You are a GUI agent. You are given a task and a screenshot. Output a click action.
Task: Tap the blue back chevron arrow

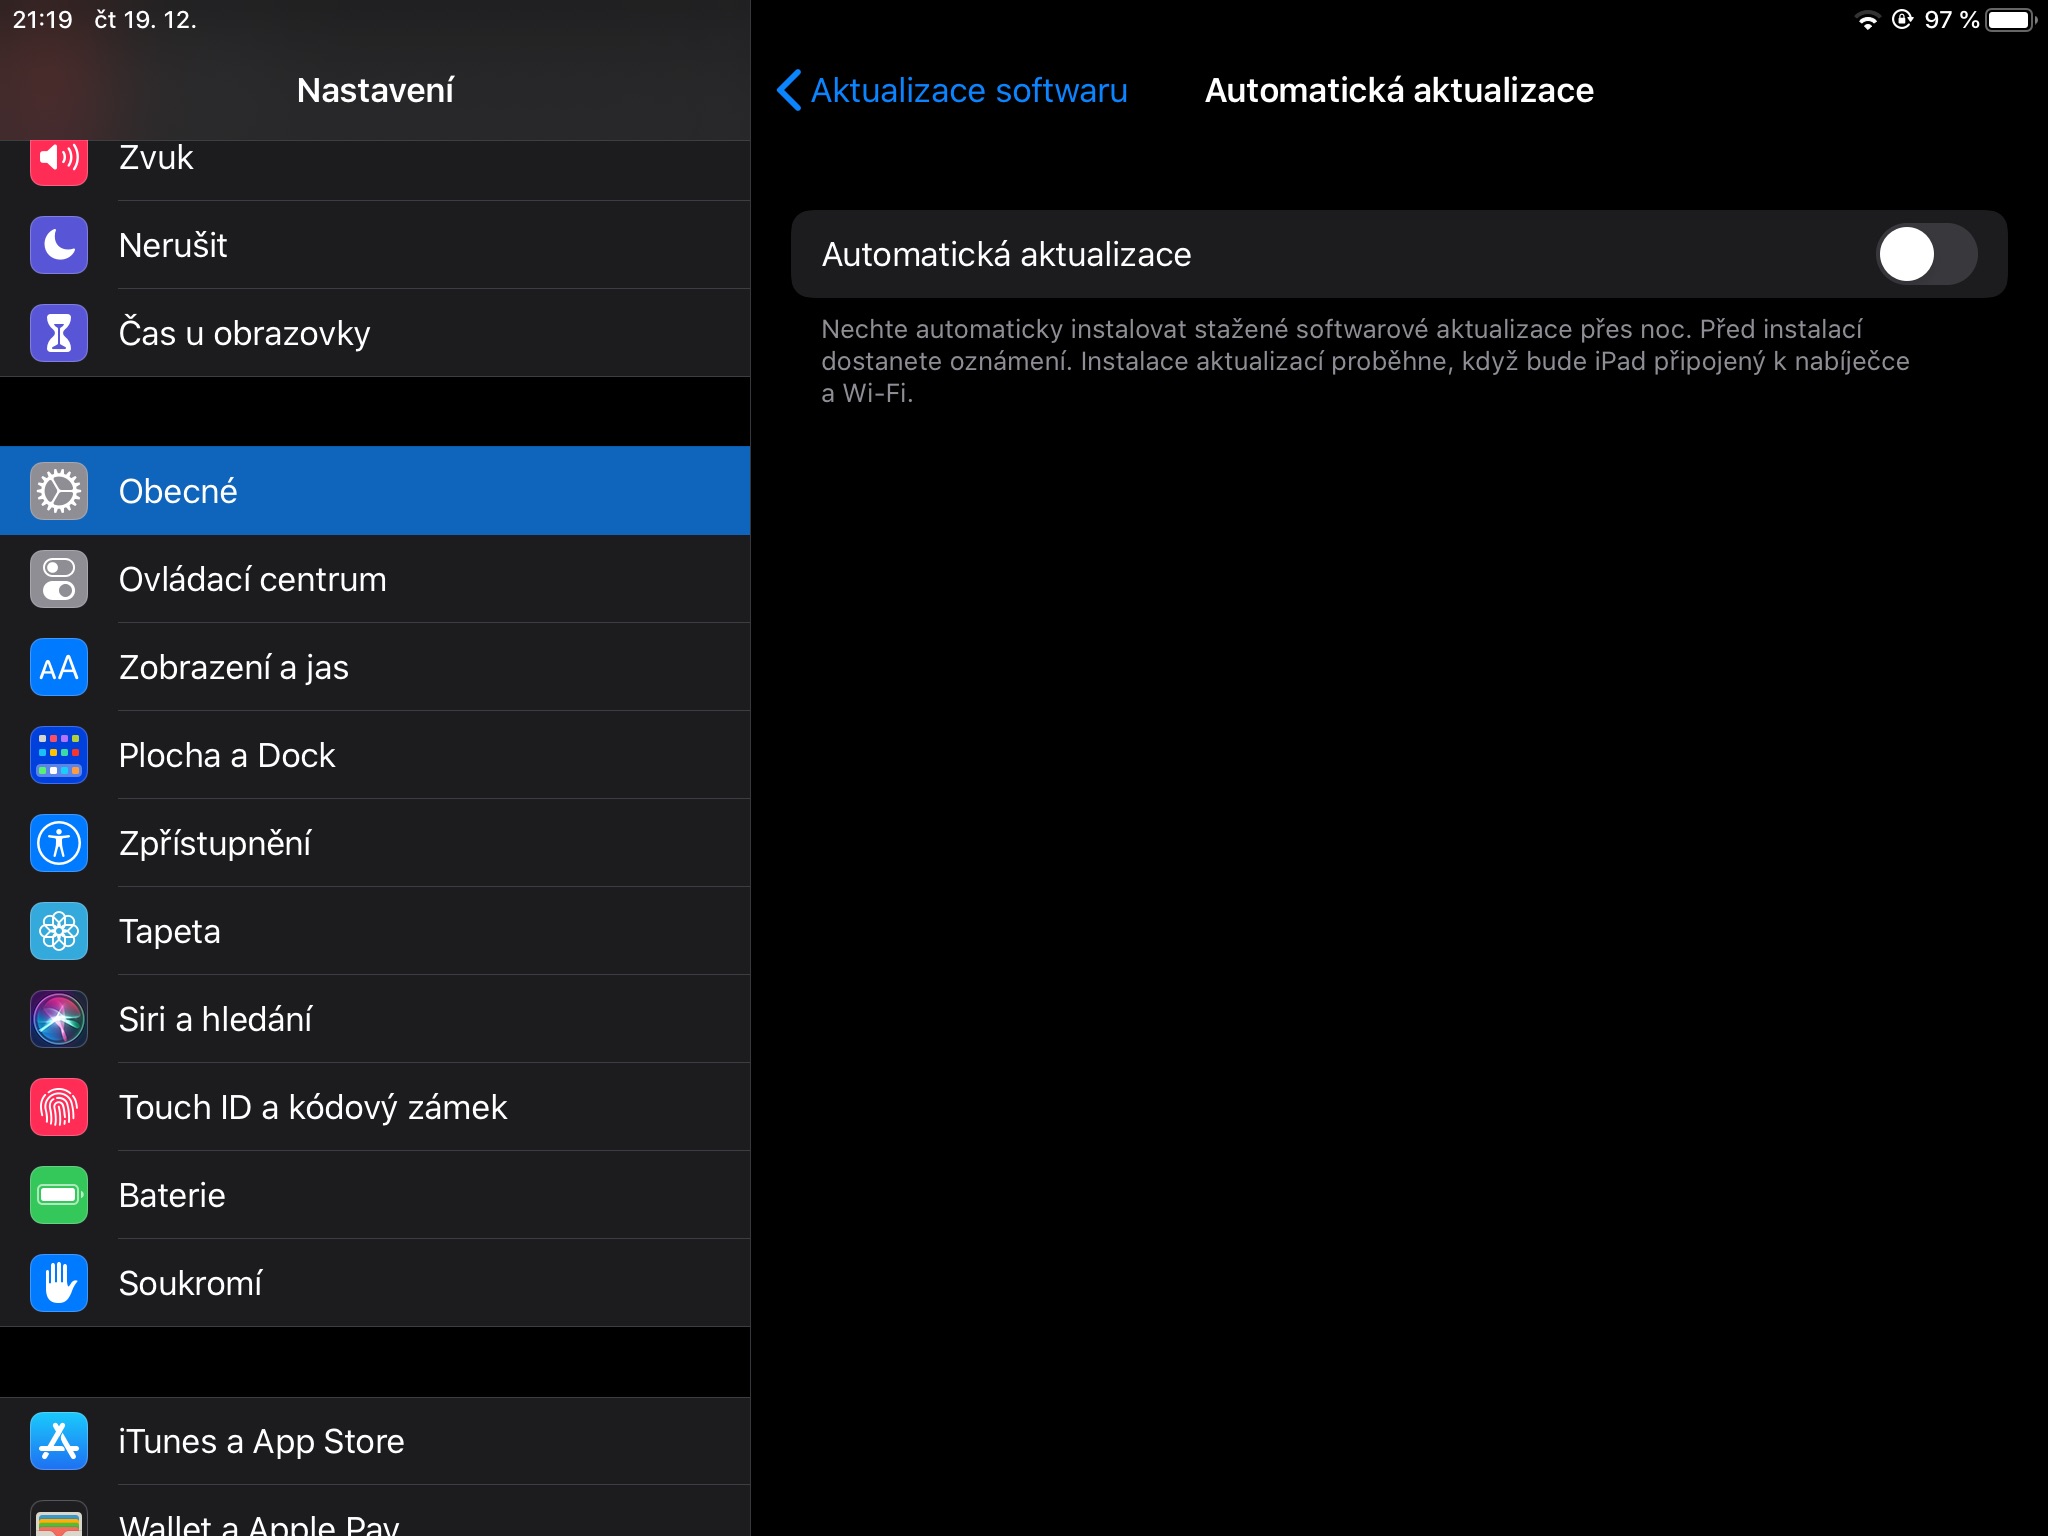point(789,90)
